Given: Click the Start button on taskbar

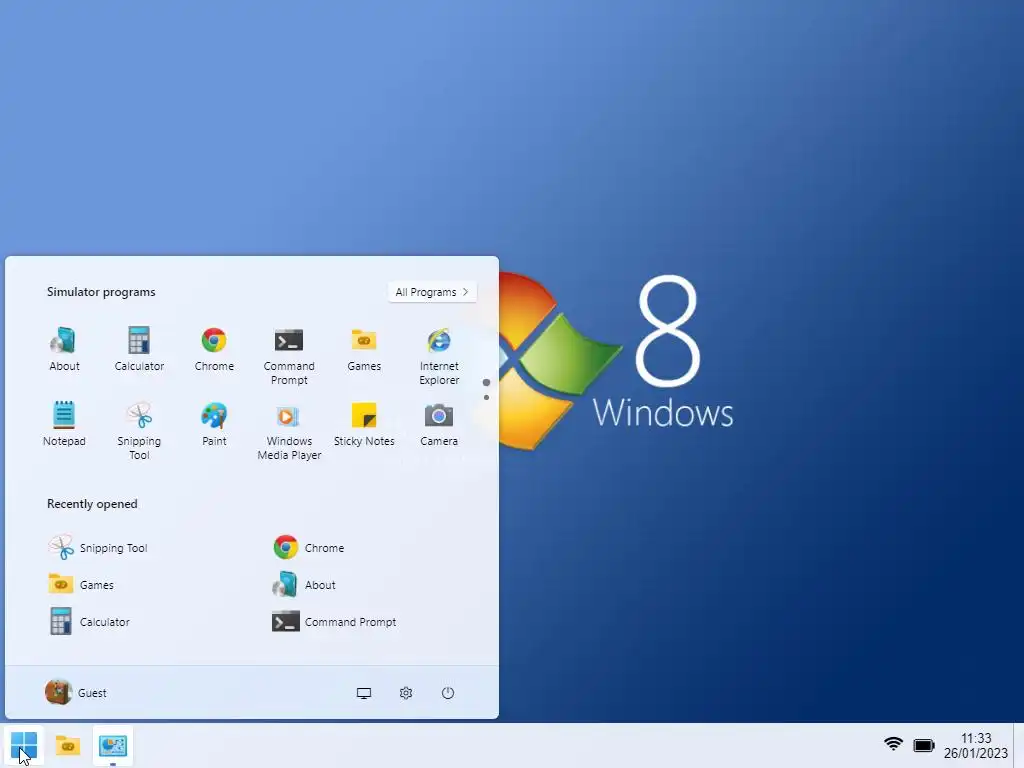Looking at the screenshot, I should (x=24, y=745).
